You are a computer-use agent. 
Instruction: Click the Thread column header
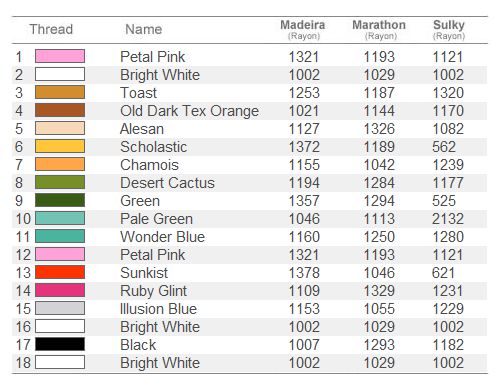click(x=51, y=29)
